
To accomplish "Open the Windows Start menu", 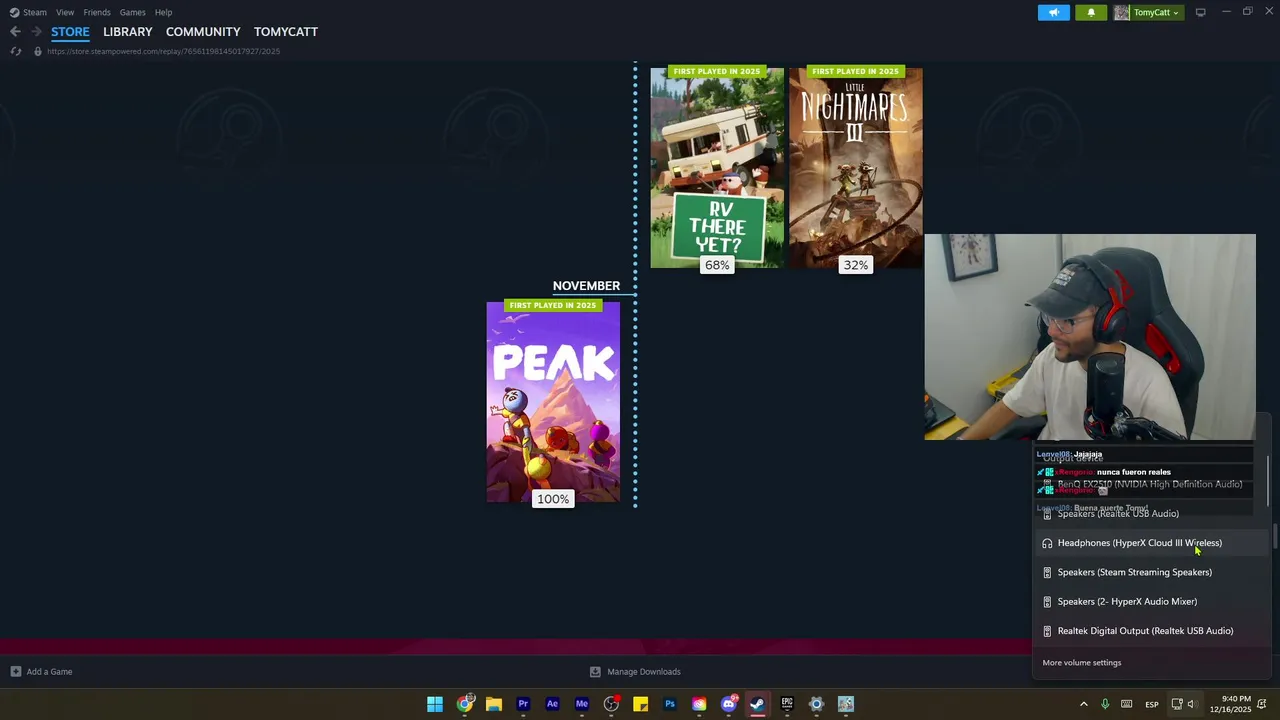I will 435,704.
